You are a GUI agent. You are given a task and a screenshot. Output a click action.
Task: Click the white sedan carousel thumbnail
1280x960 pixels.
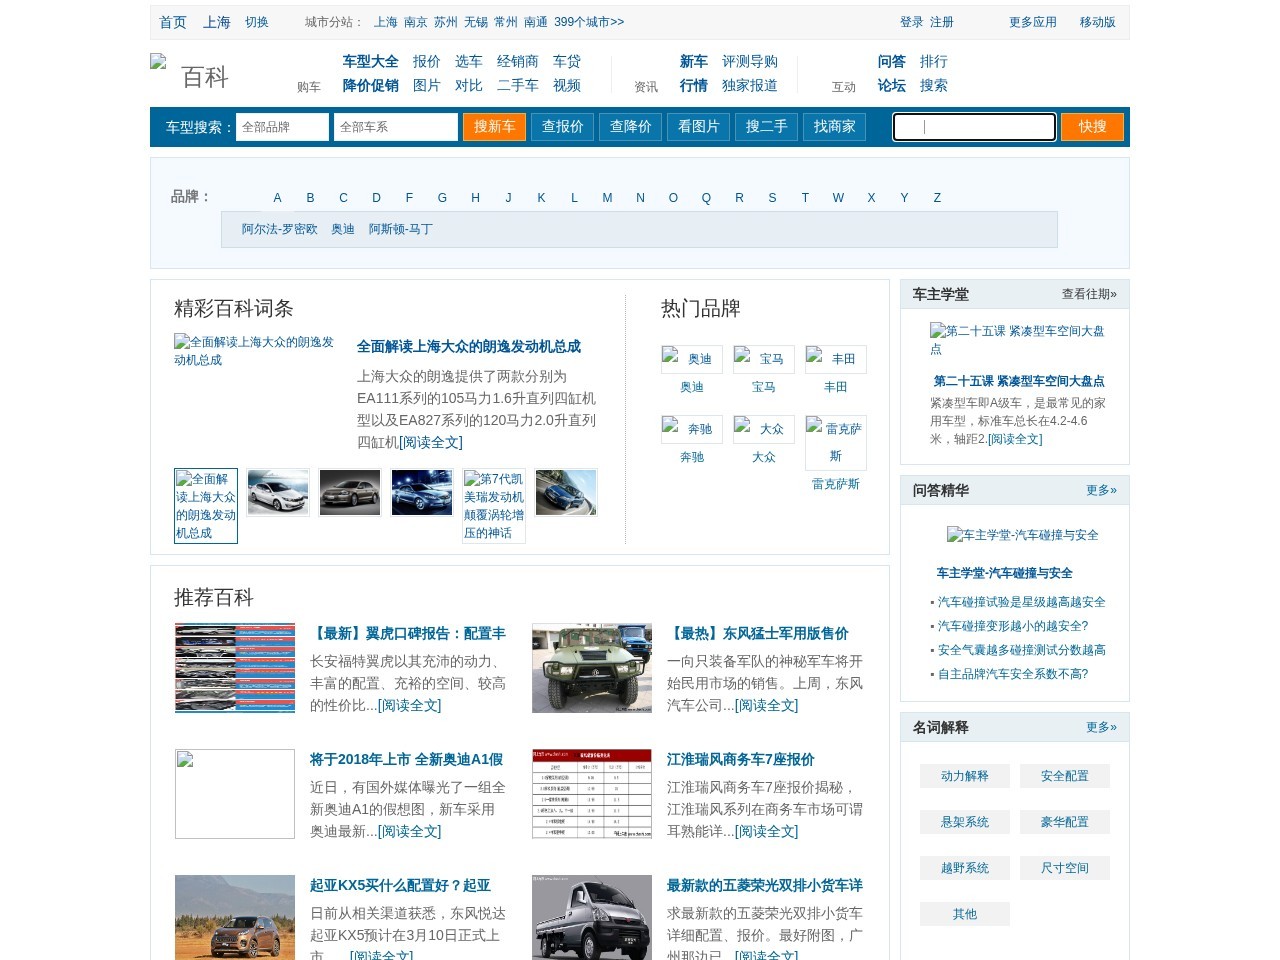278,492
